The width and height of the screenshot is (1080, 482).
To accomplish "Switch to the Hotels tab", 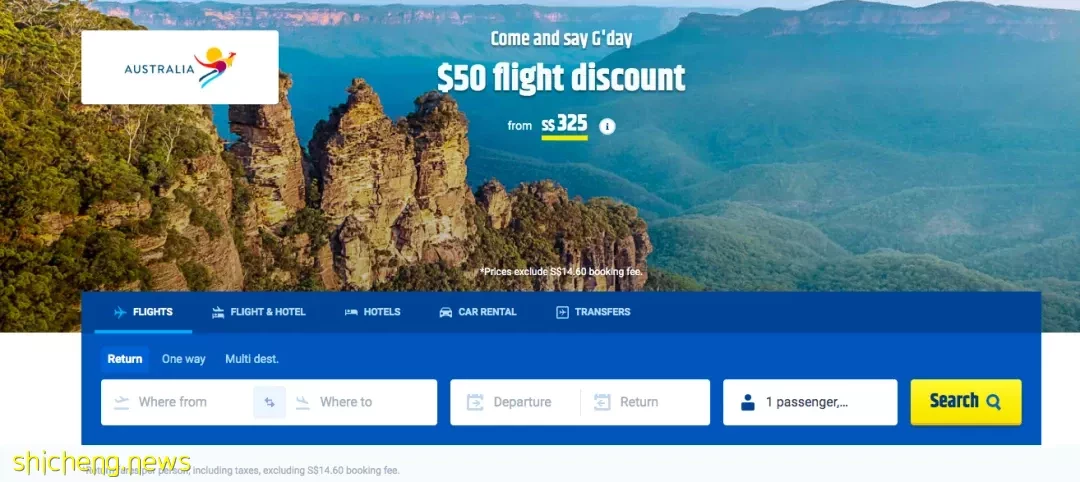I will [373, 312].
